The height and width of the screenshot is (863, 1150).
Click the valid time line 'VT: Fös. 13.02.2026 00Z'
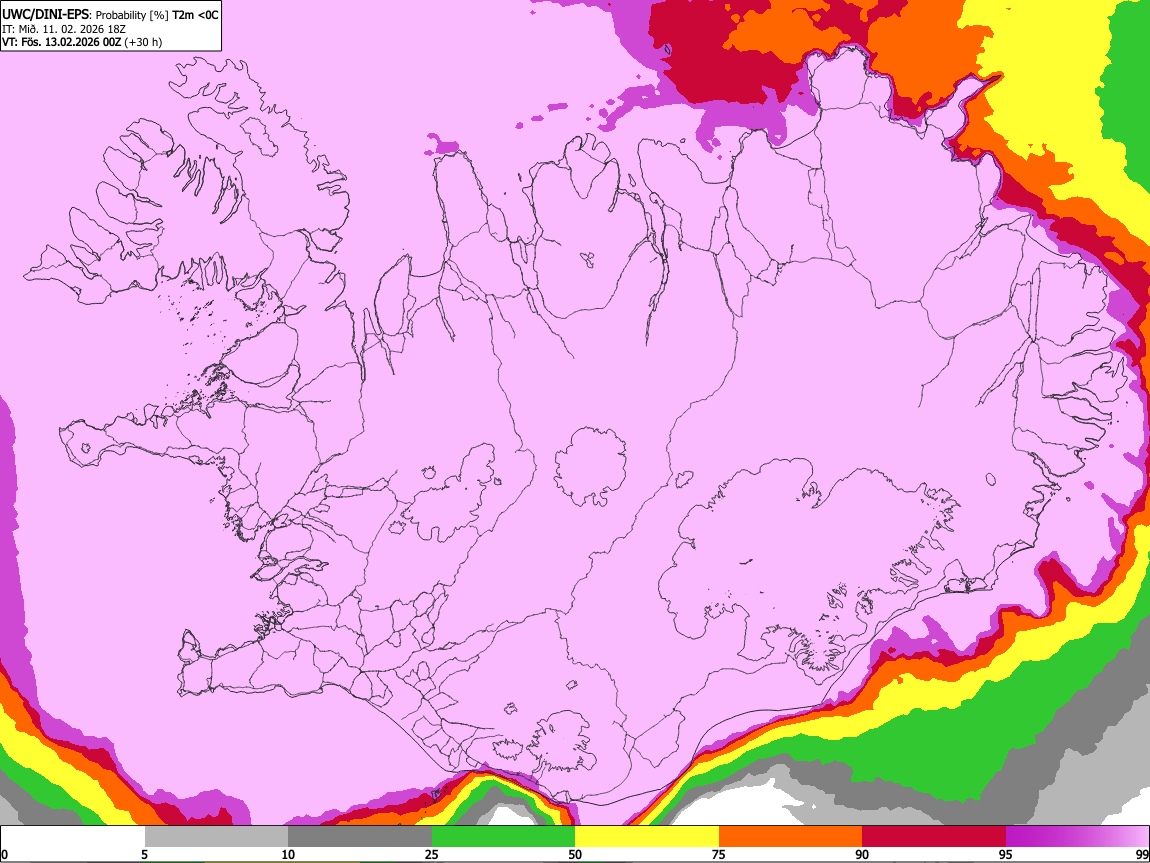tap(61, 42)
